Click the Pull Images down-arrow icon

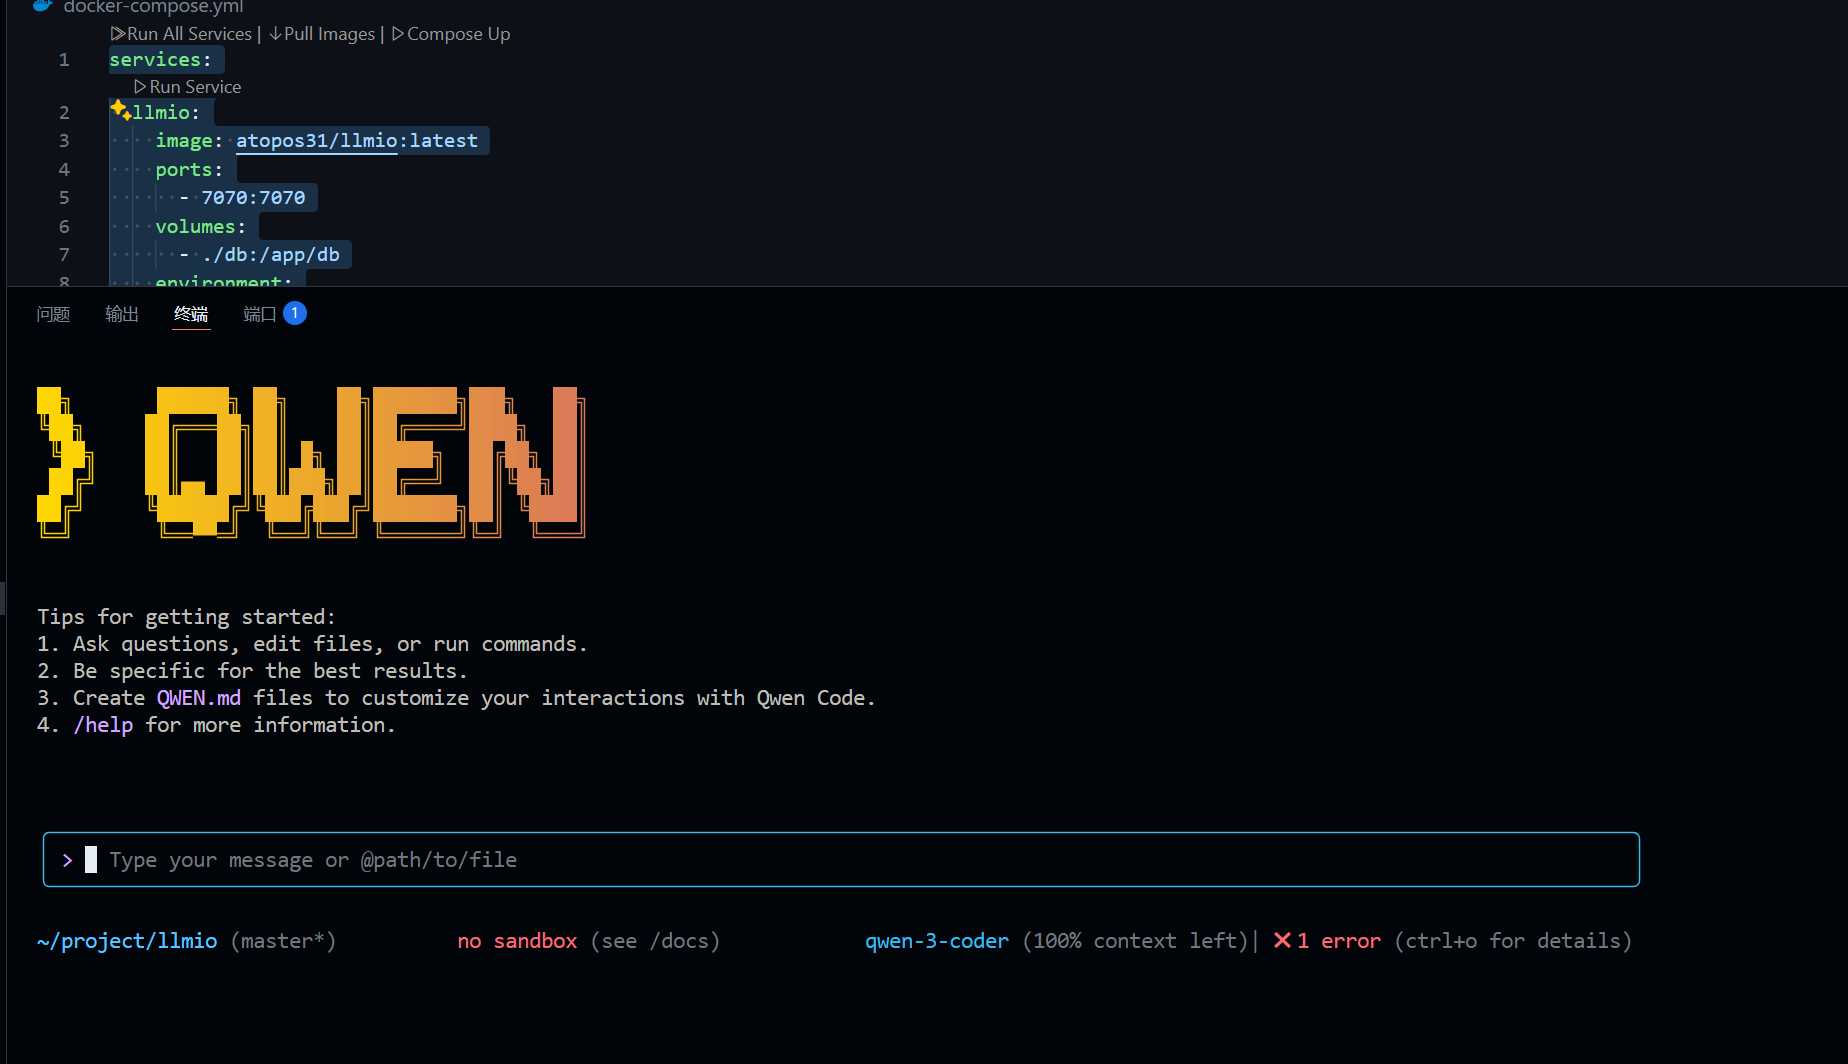pos(275,34)
